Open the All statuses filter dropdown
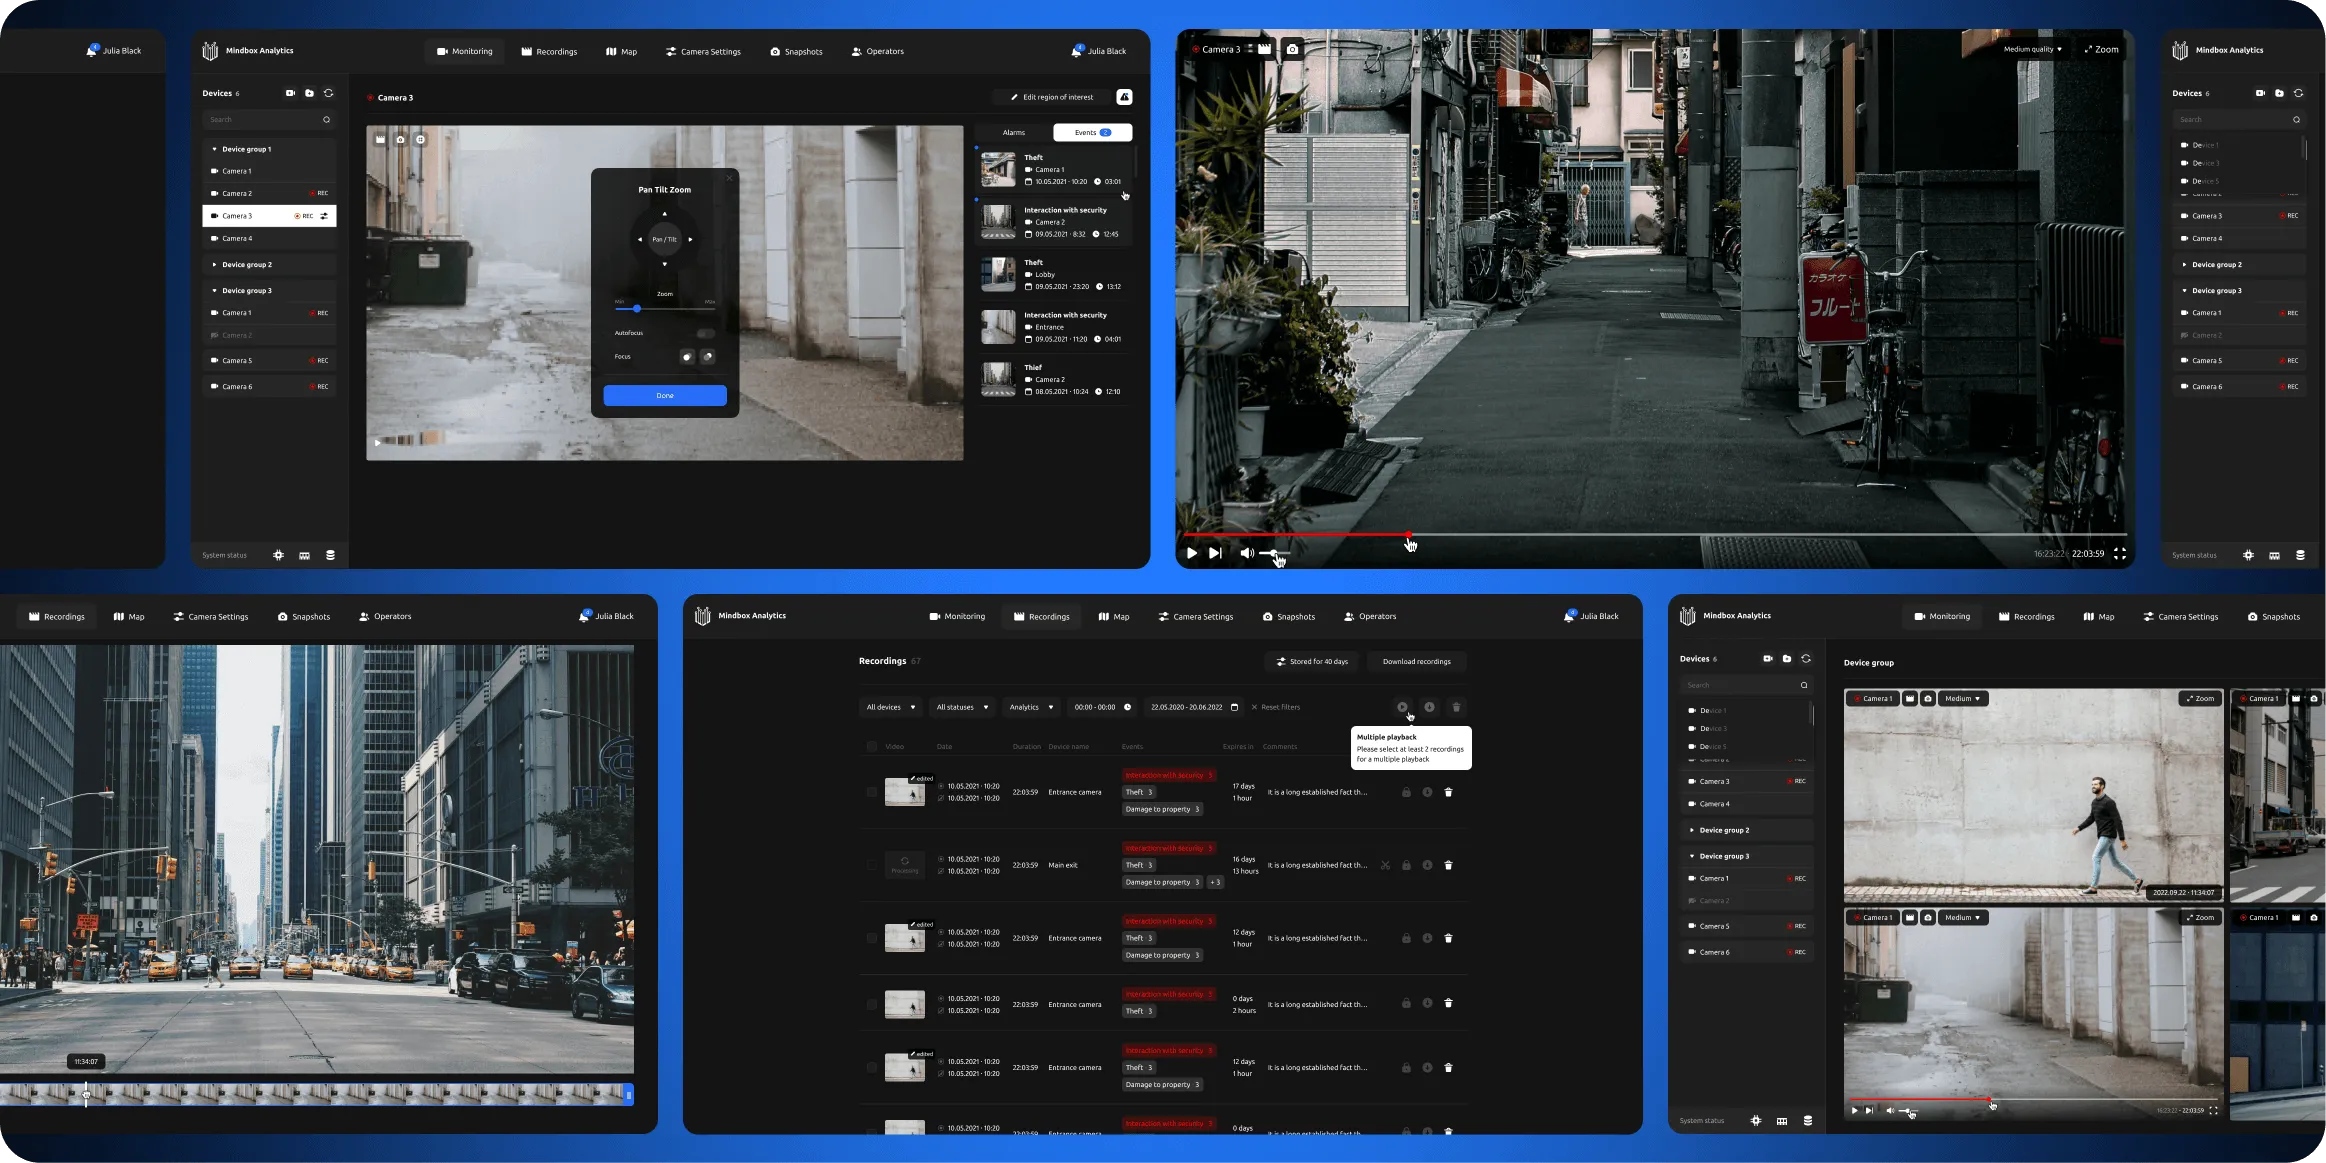The image size is (2326, 1163). click(x=961, y=707)
